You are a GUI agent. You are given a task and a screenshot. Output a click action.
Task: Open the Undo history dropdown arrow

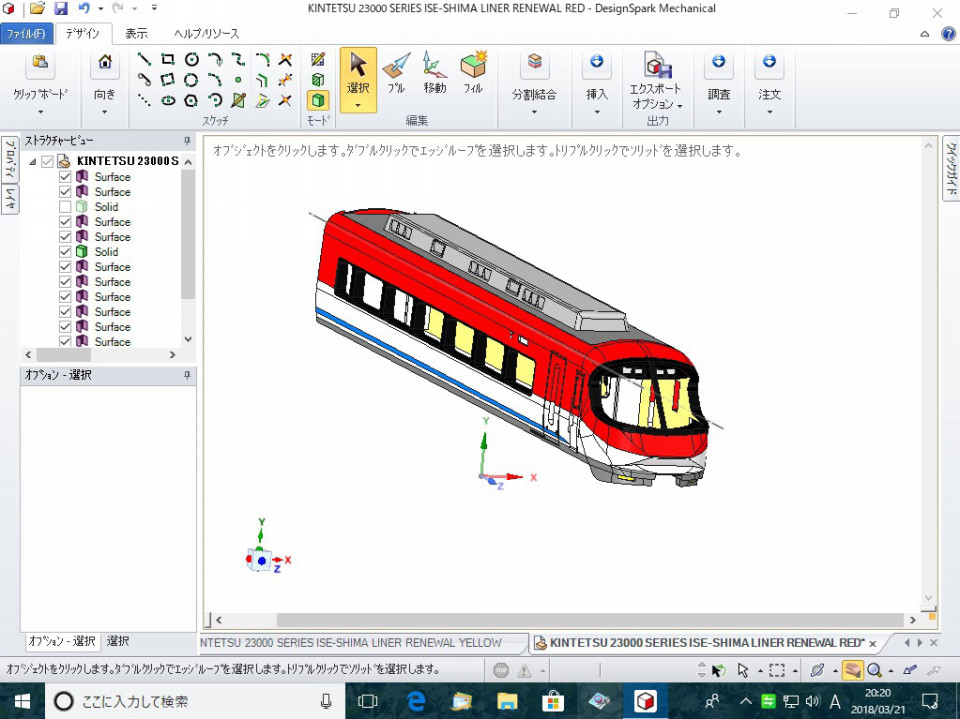point(100,9)
